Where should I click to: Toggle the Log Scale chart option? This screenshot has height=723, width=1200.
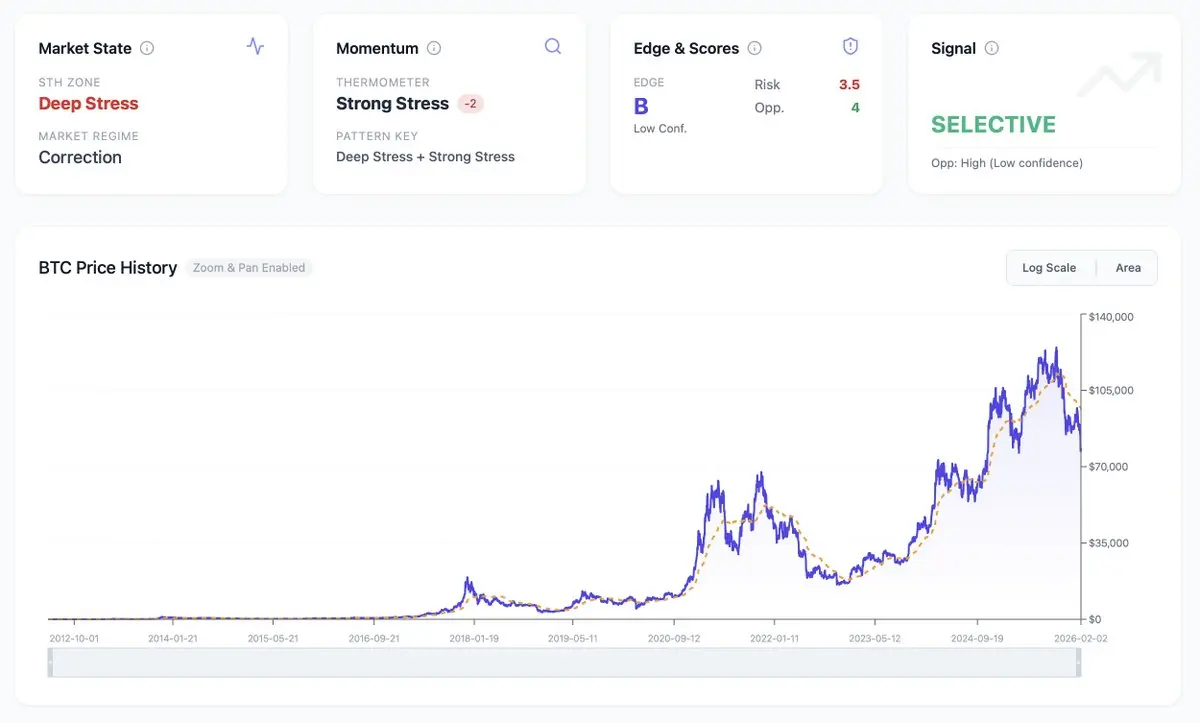1049,268
